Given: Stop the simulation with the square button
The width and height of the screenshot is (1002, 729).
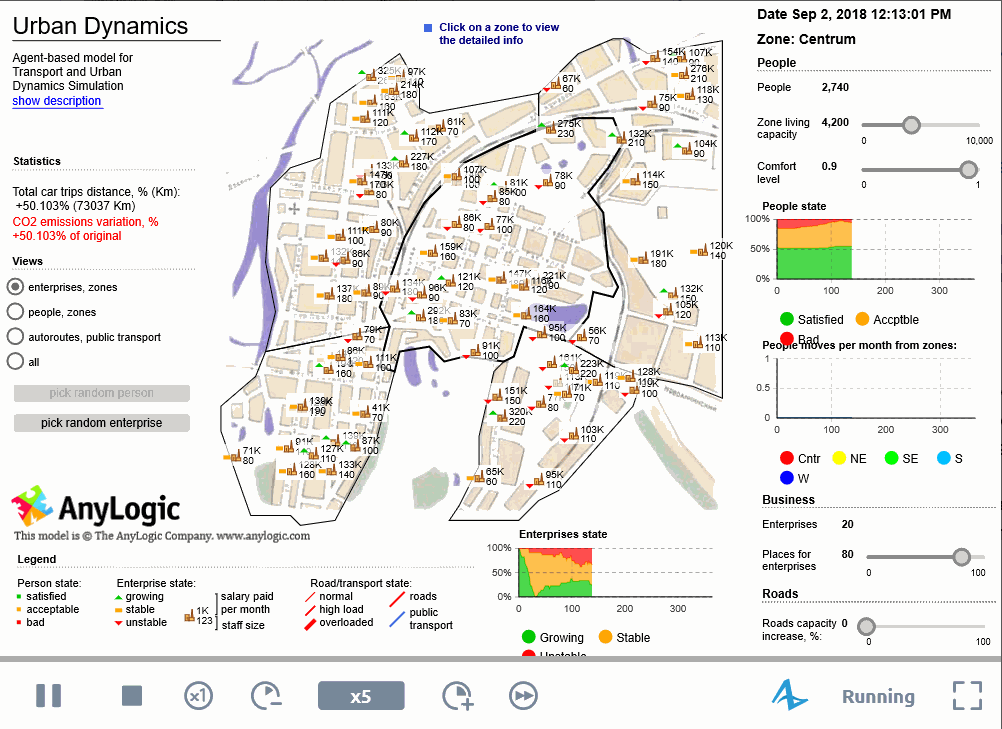Looking at the screenshot, I should click(x=132, y=696).
